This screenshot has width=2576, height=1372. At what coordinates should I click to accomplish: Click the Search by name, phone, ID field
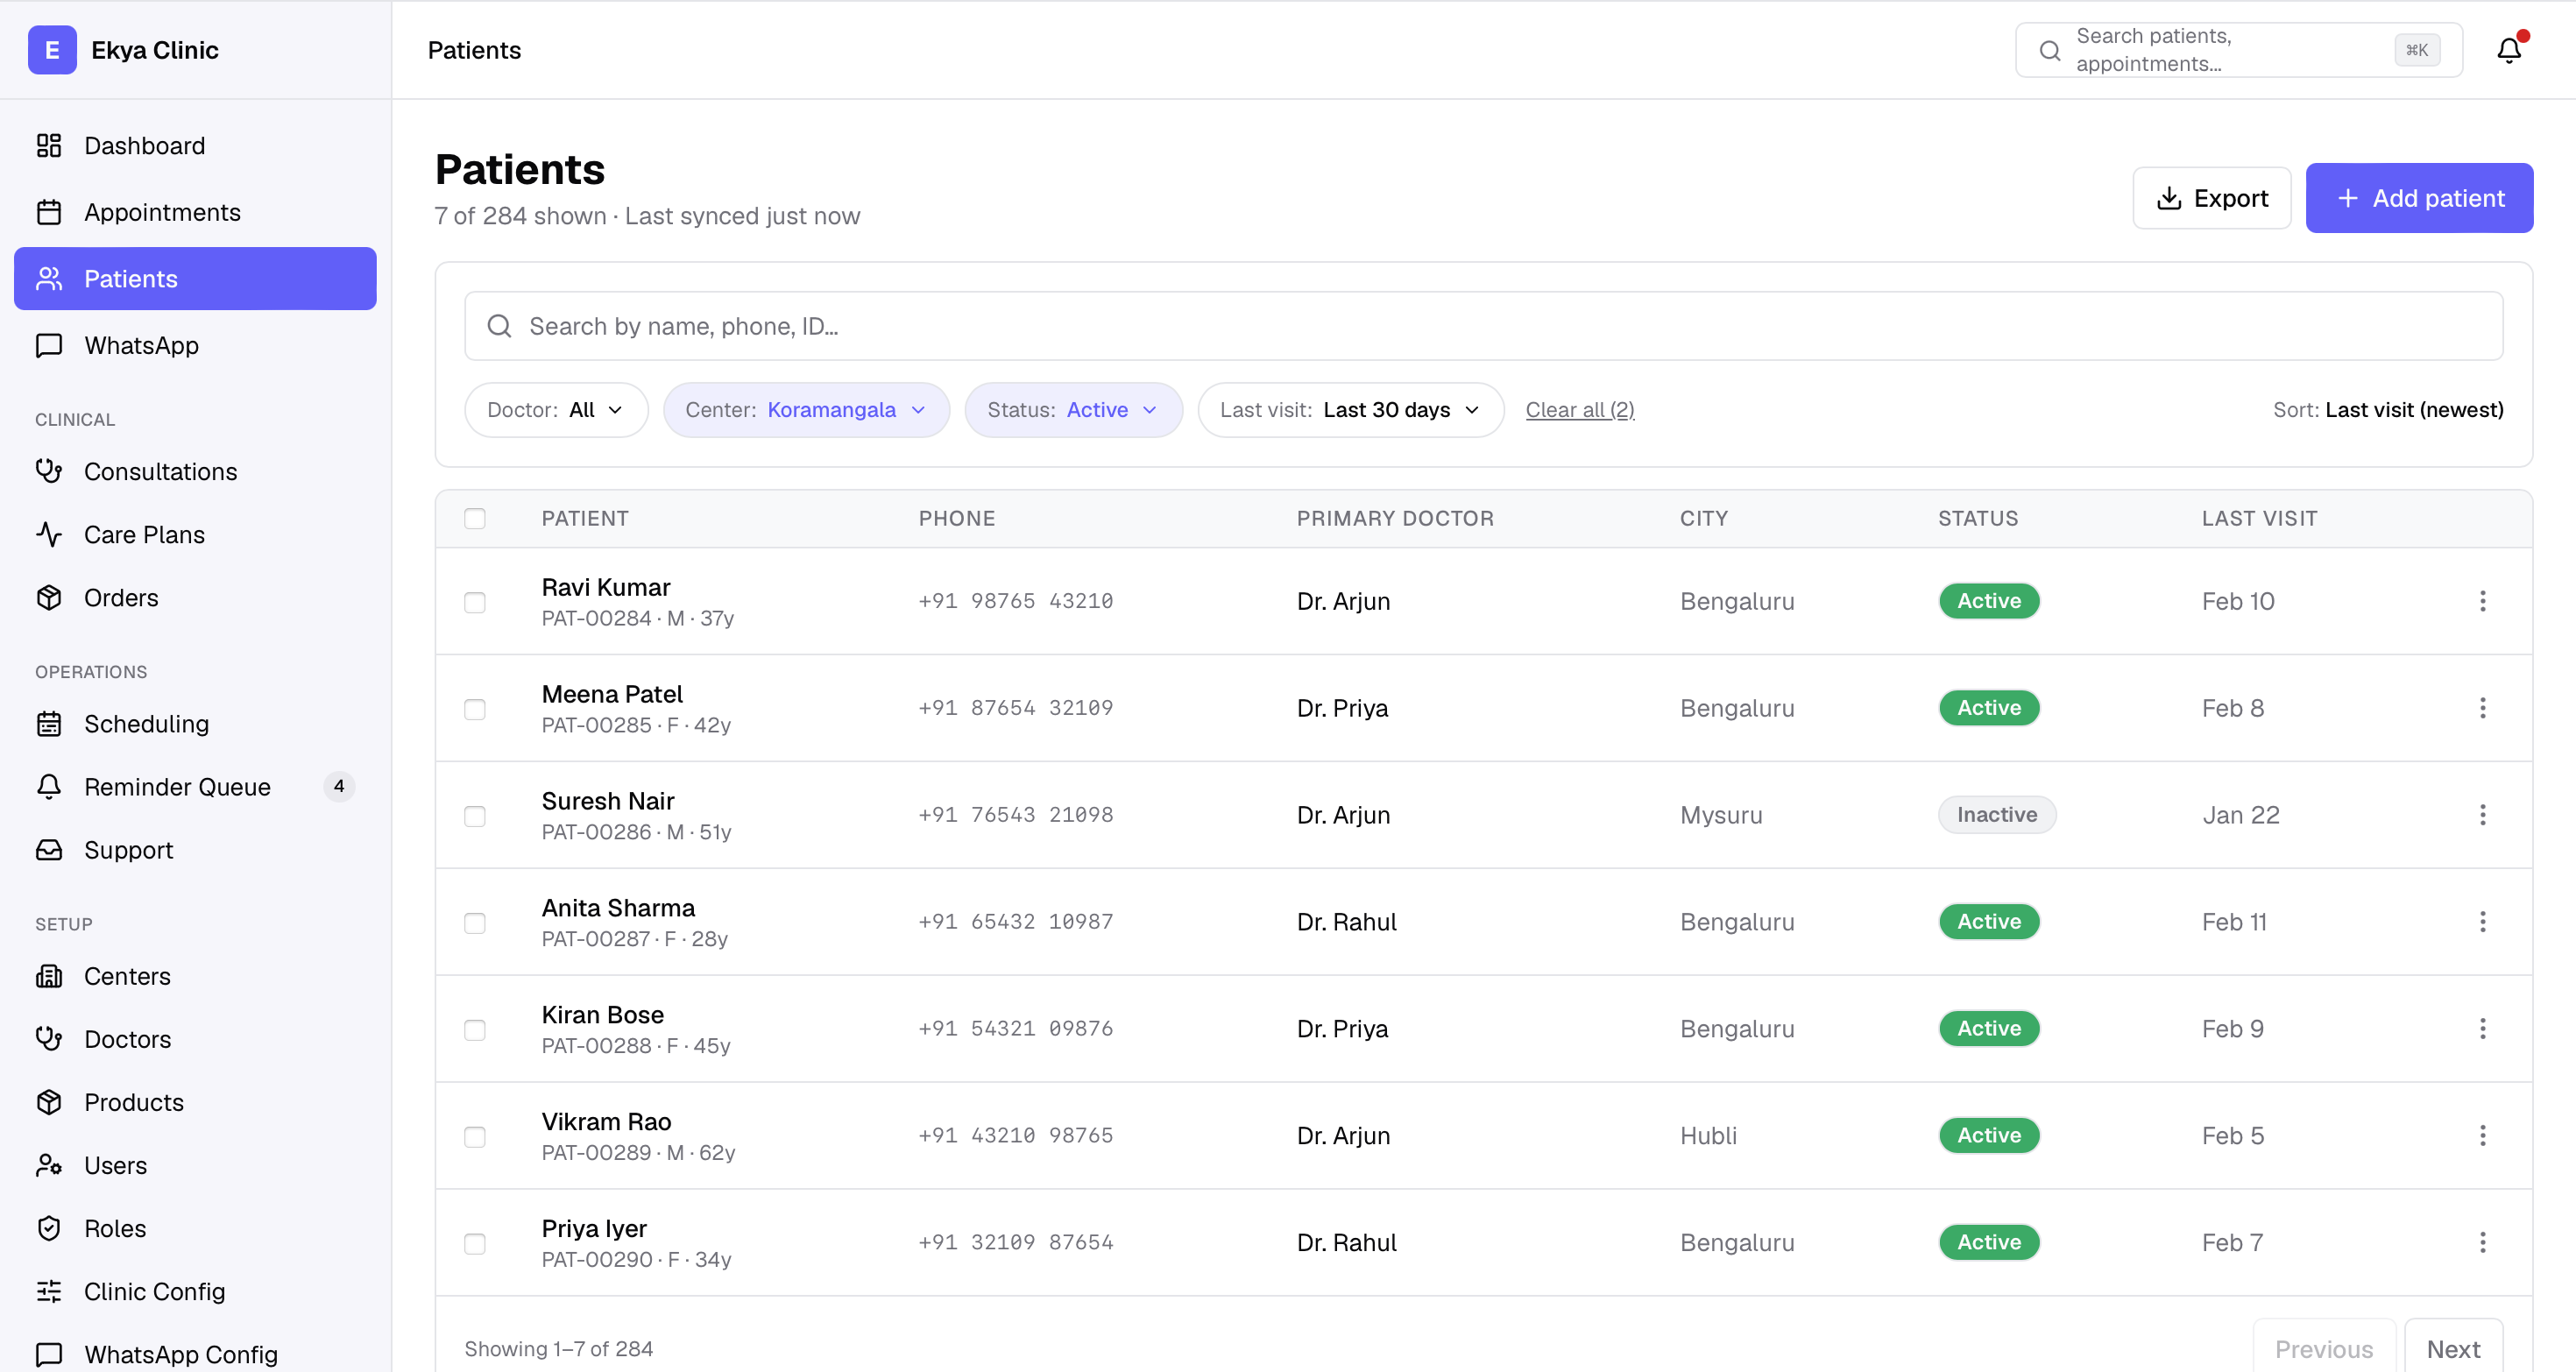point(1483,326)
